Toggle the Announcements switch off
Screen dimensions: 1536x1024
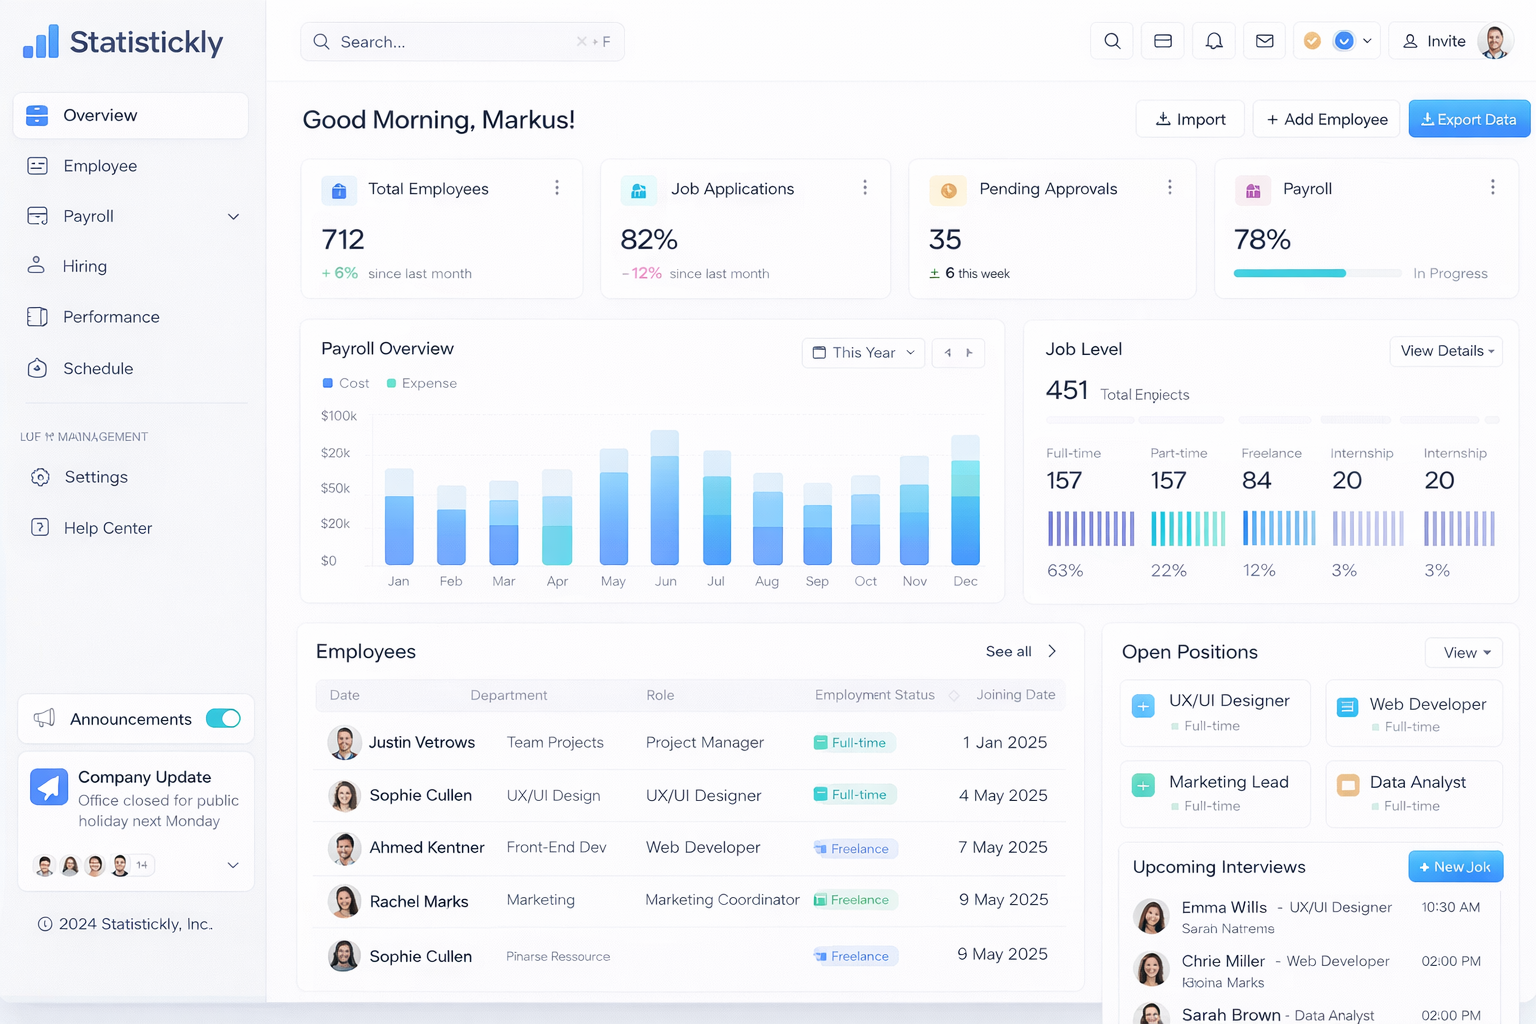point(224,718)
